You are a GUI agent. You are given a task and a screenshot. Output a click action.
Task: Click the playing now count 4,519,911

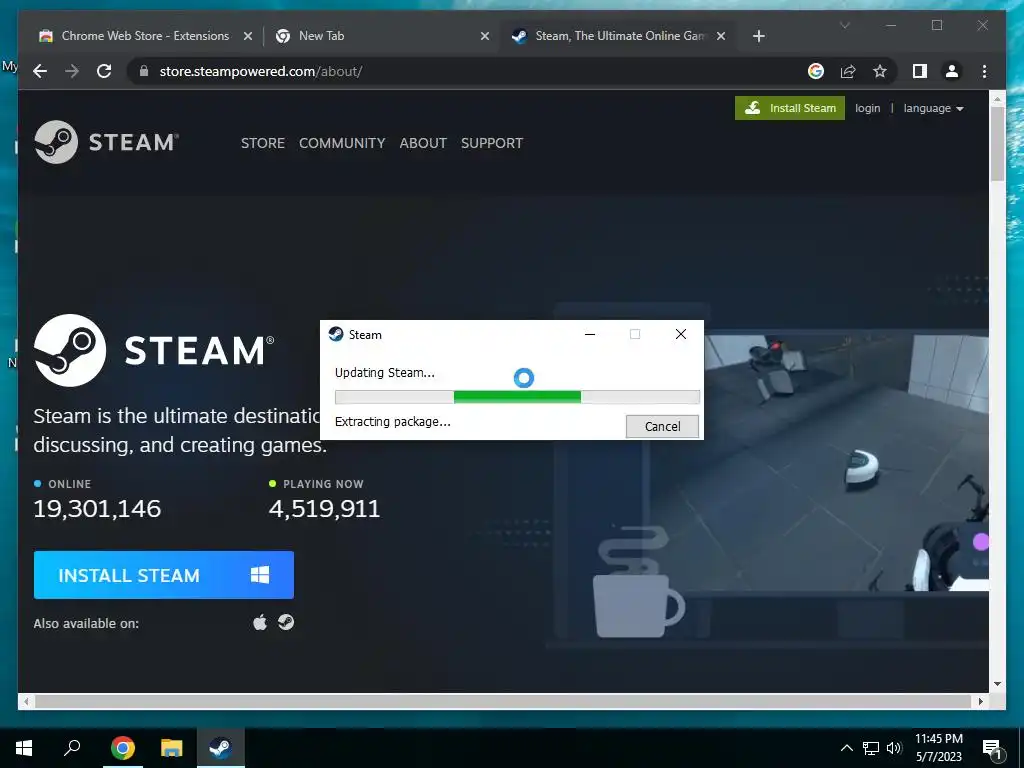pos(324,509)
